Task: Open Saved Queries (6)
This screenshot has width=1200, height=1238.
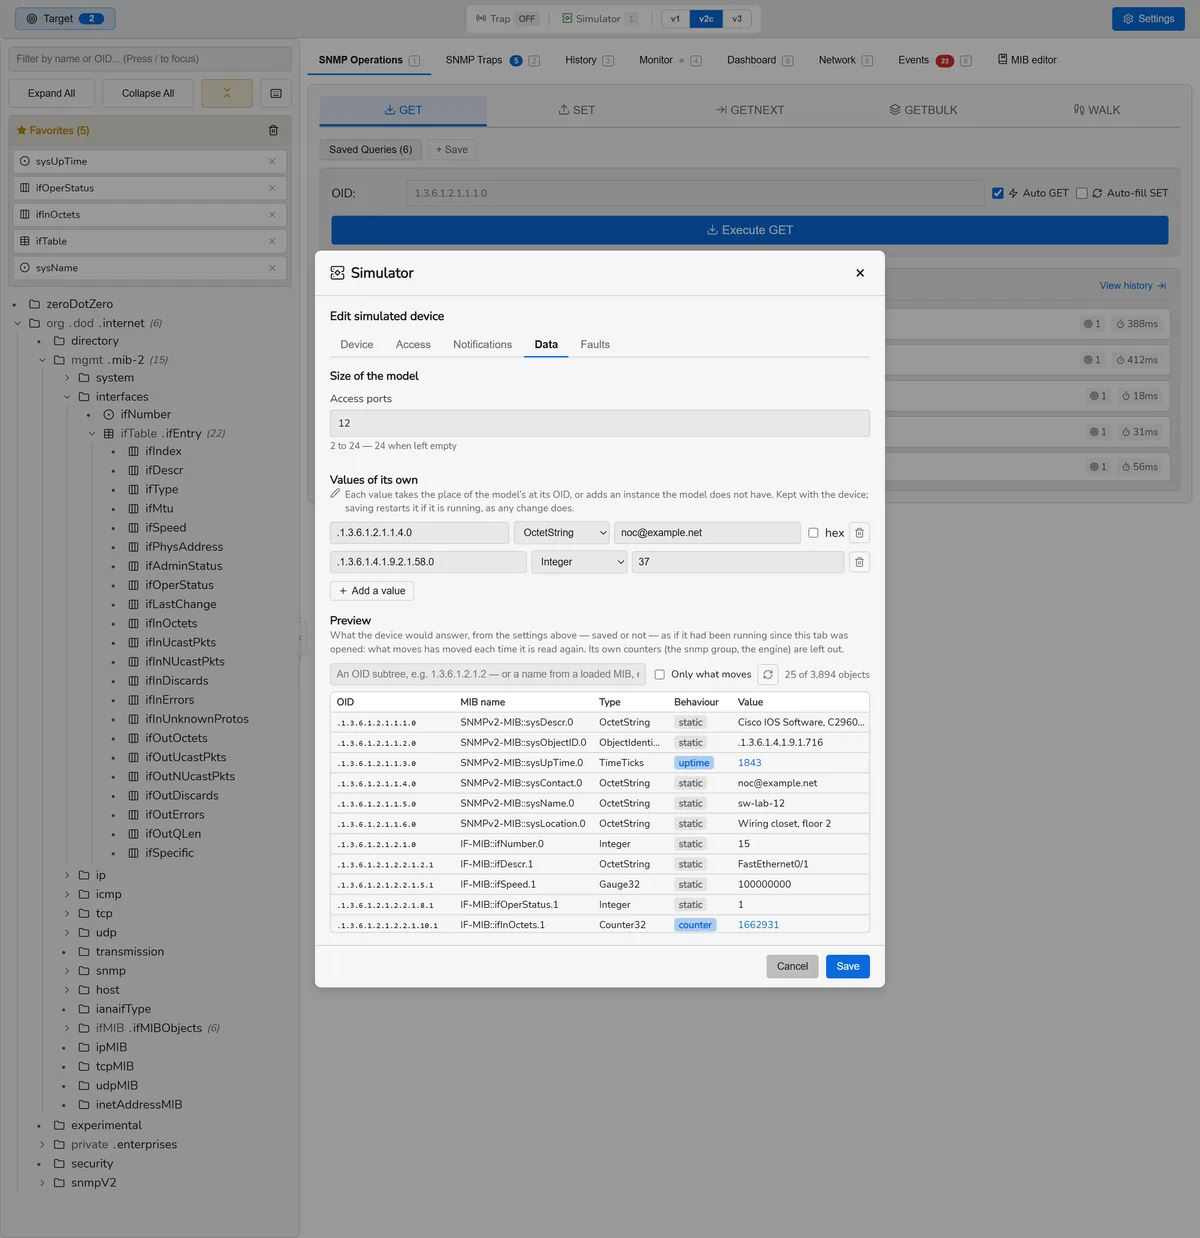Action: pyautogui.click(x=370, y=149)
